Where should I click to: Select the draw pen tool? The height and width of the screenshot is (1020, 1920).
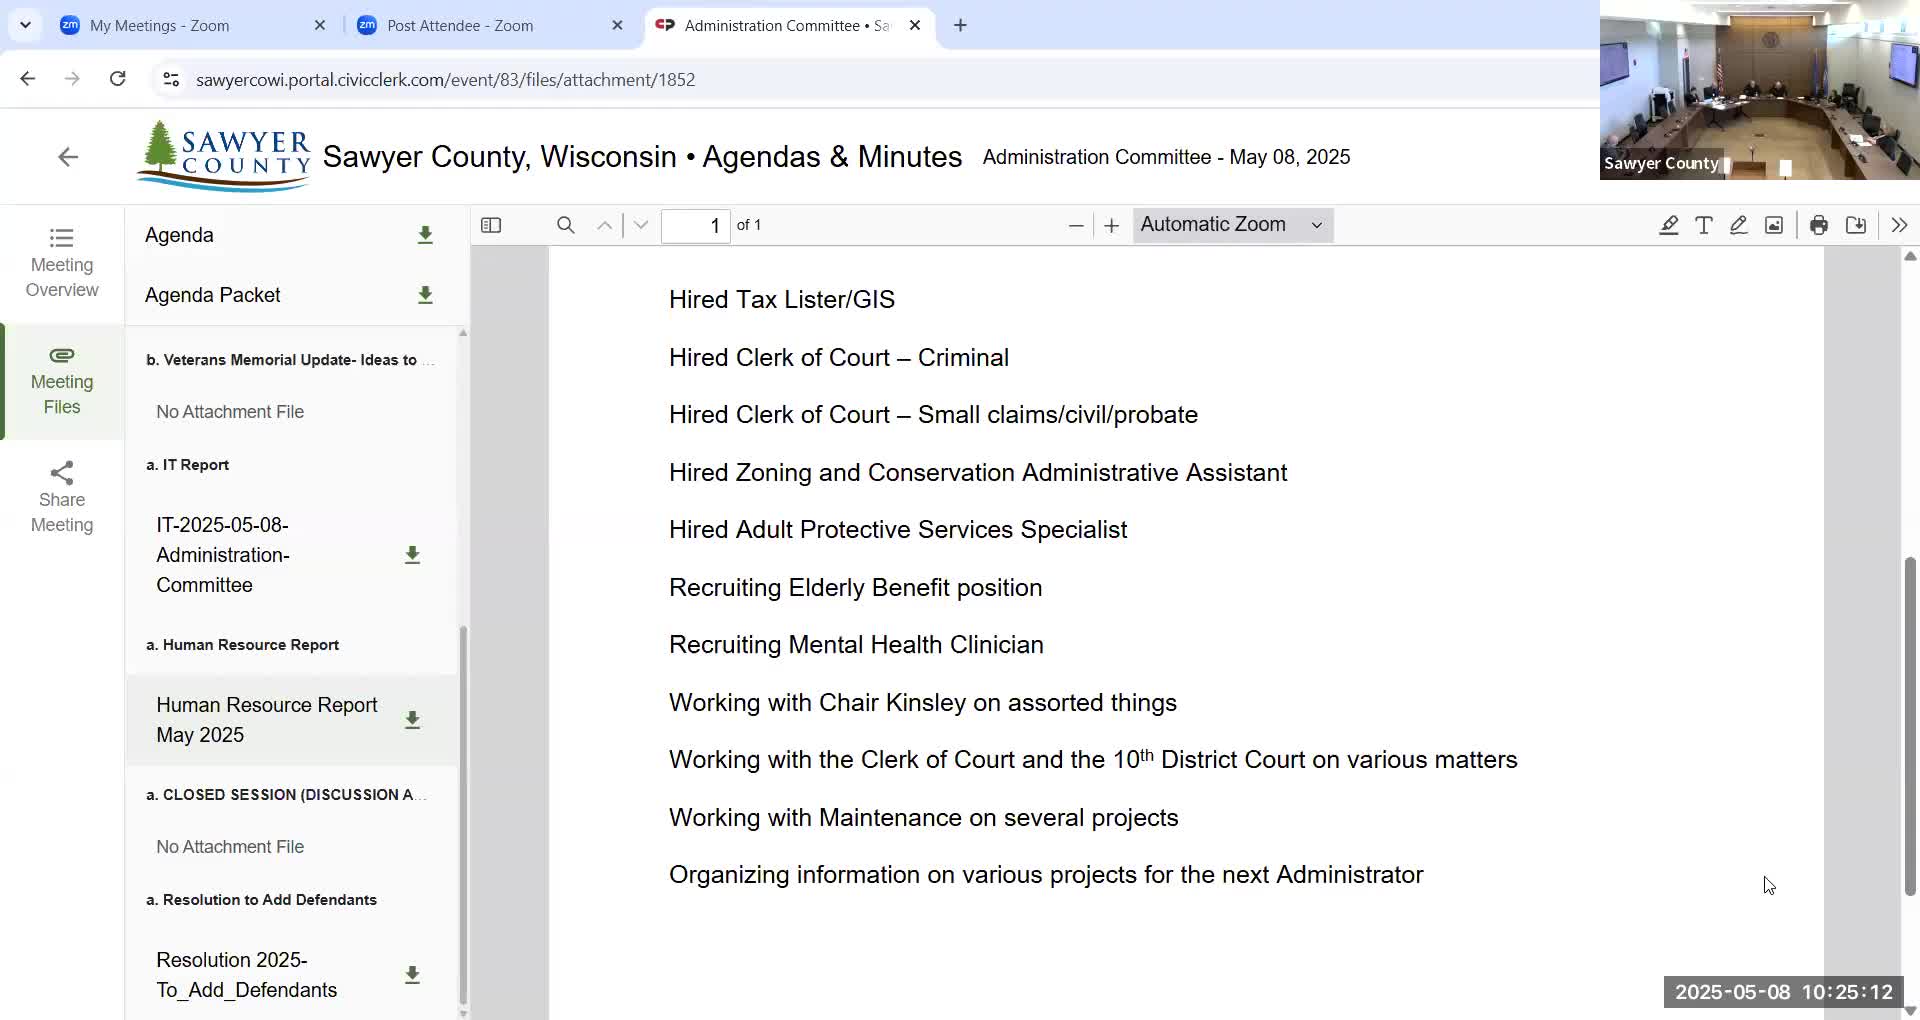(1738, 225)
